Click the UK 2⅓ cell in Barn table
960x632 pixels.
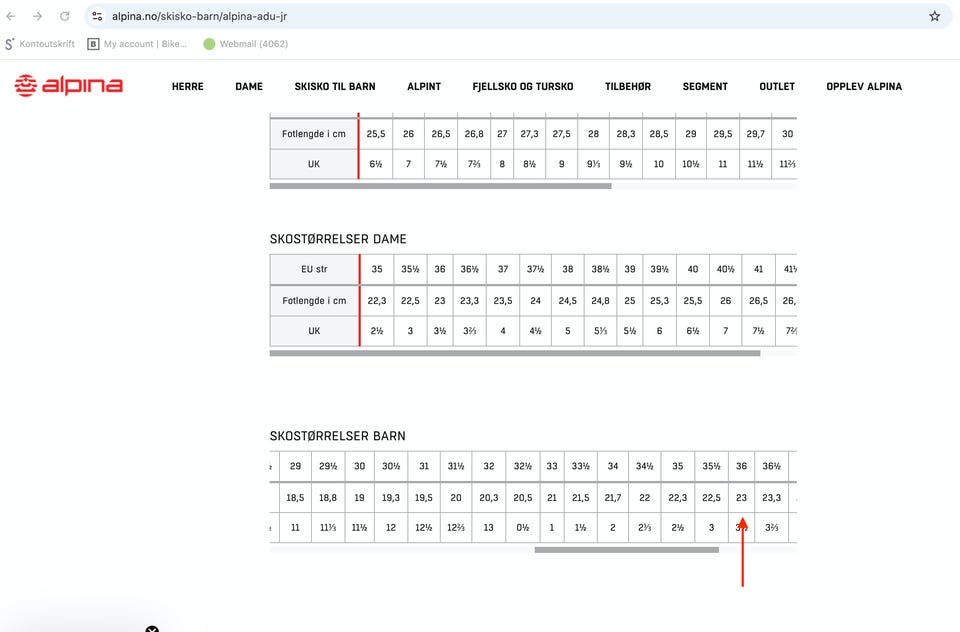(645, 527)
